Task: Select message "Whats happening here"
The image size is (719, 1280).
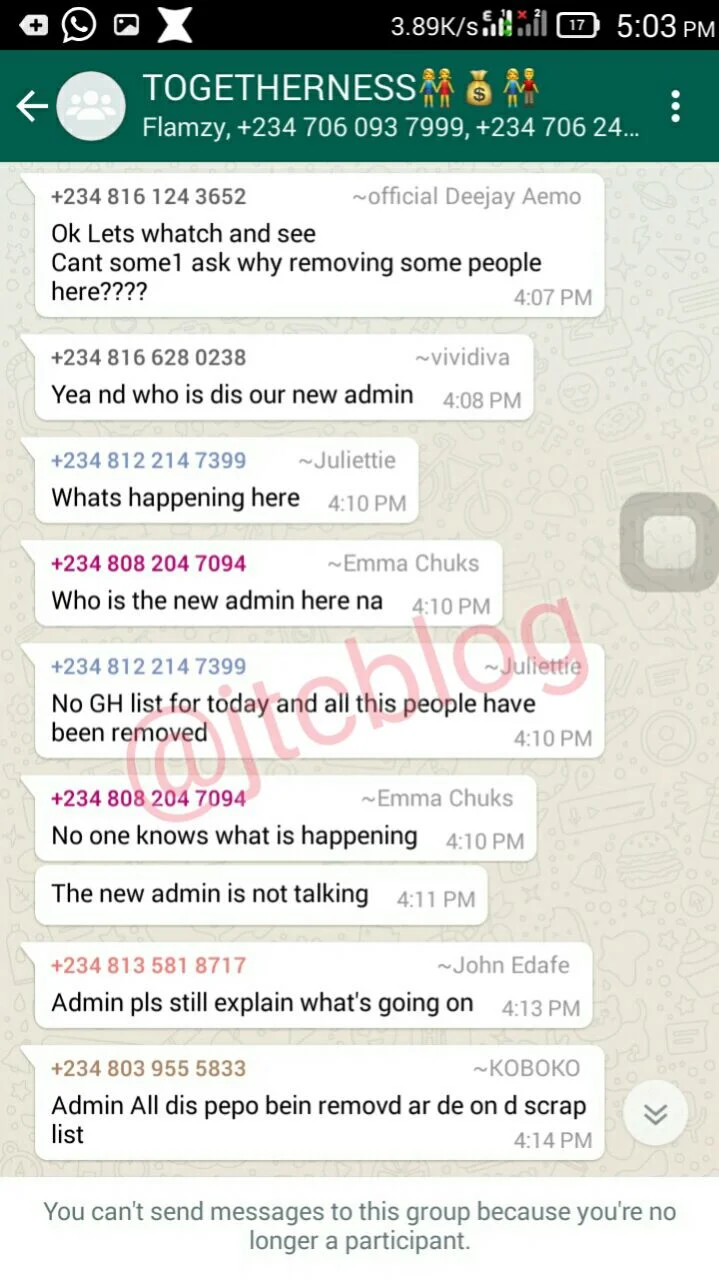Action: click(x=175, y=498)
